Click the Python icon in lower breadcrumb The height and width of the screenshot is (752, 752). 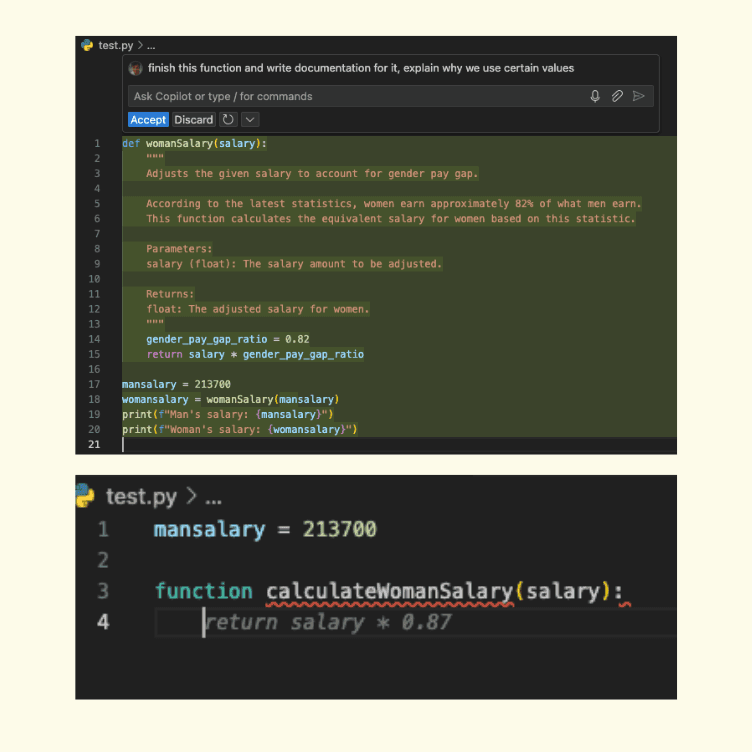pos(87,496)
